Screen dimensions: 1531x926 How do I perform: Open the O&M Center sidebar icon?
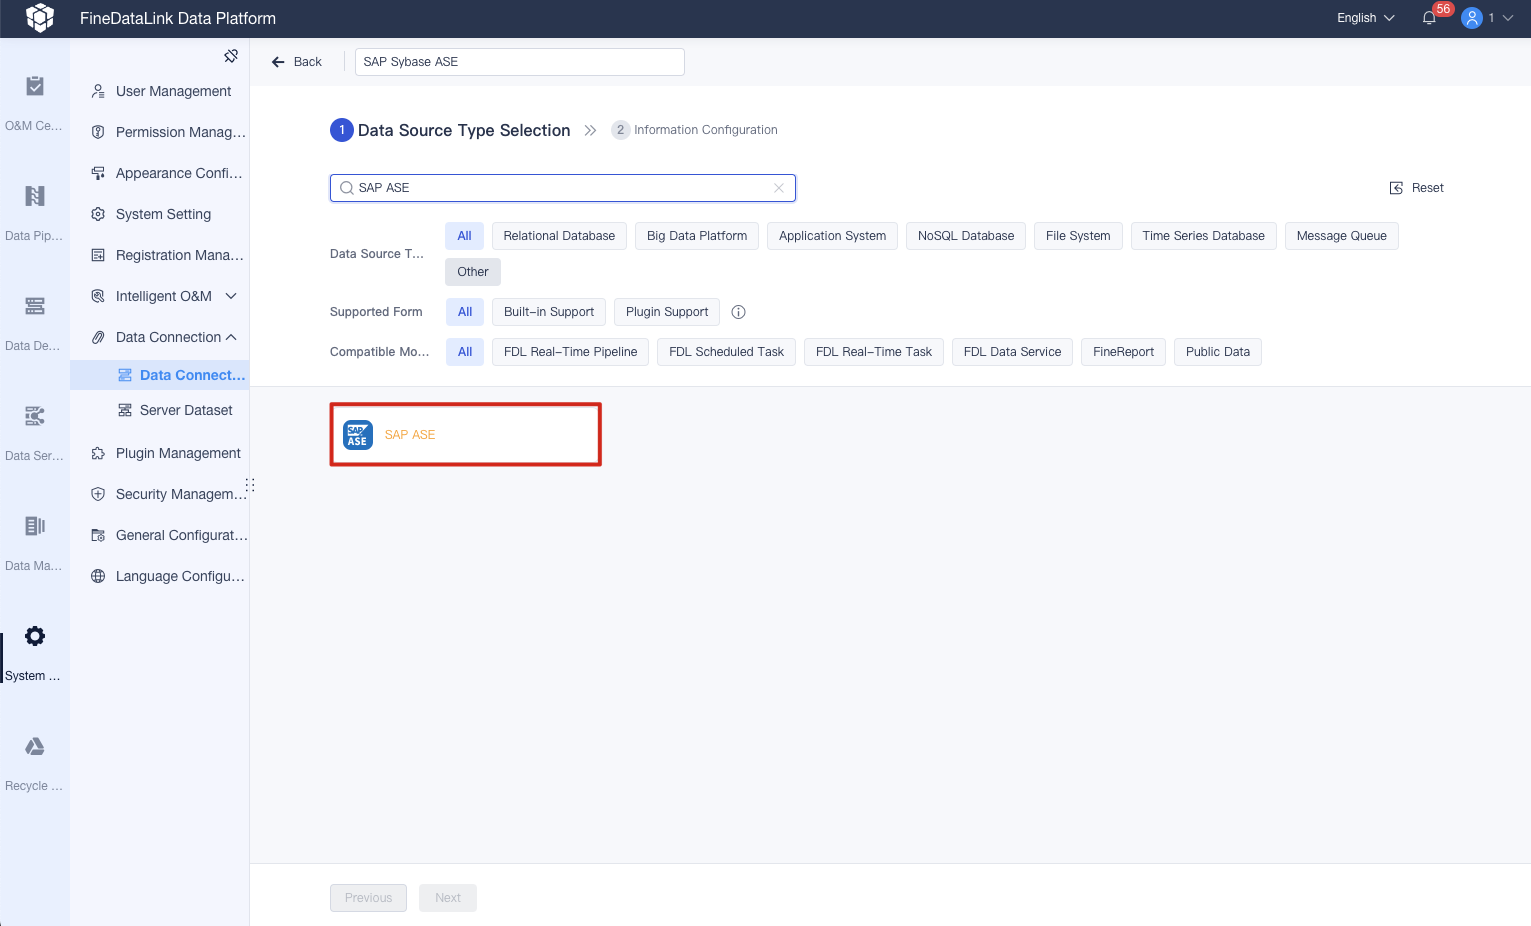coord(35,86)
